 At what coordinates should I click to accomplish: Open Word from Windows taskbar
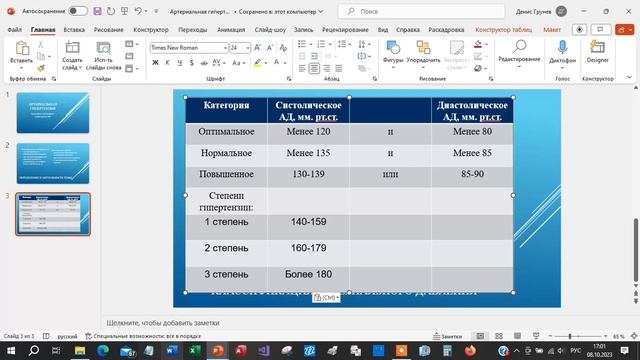click(172, 350)
